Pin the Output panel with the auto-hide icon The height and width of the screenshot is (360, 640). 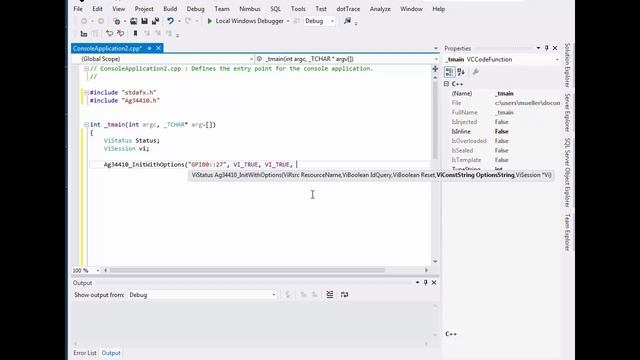(x=426, y=282)
